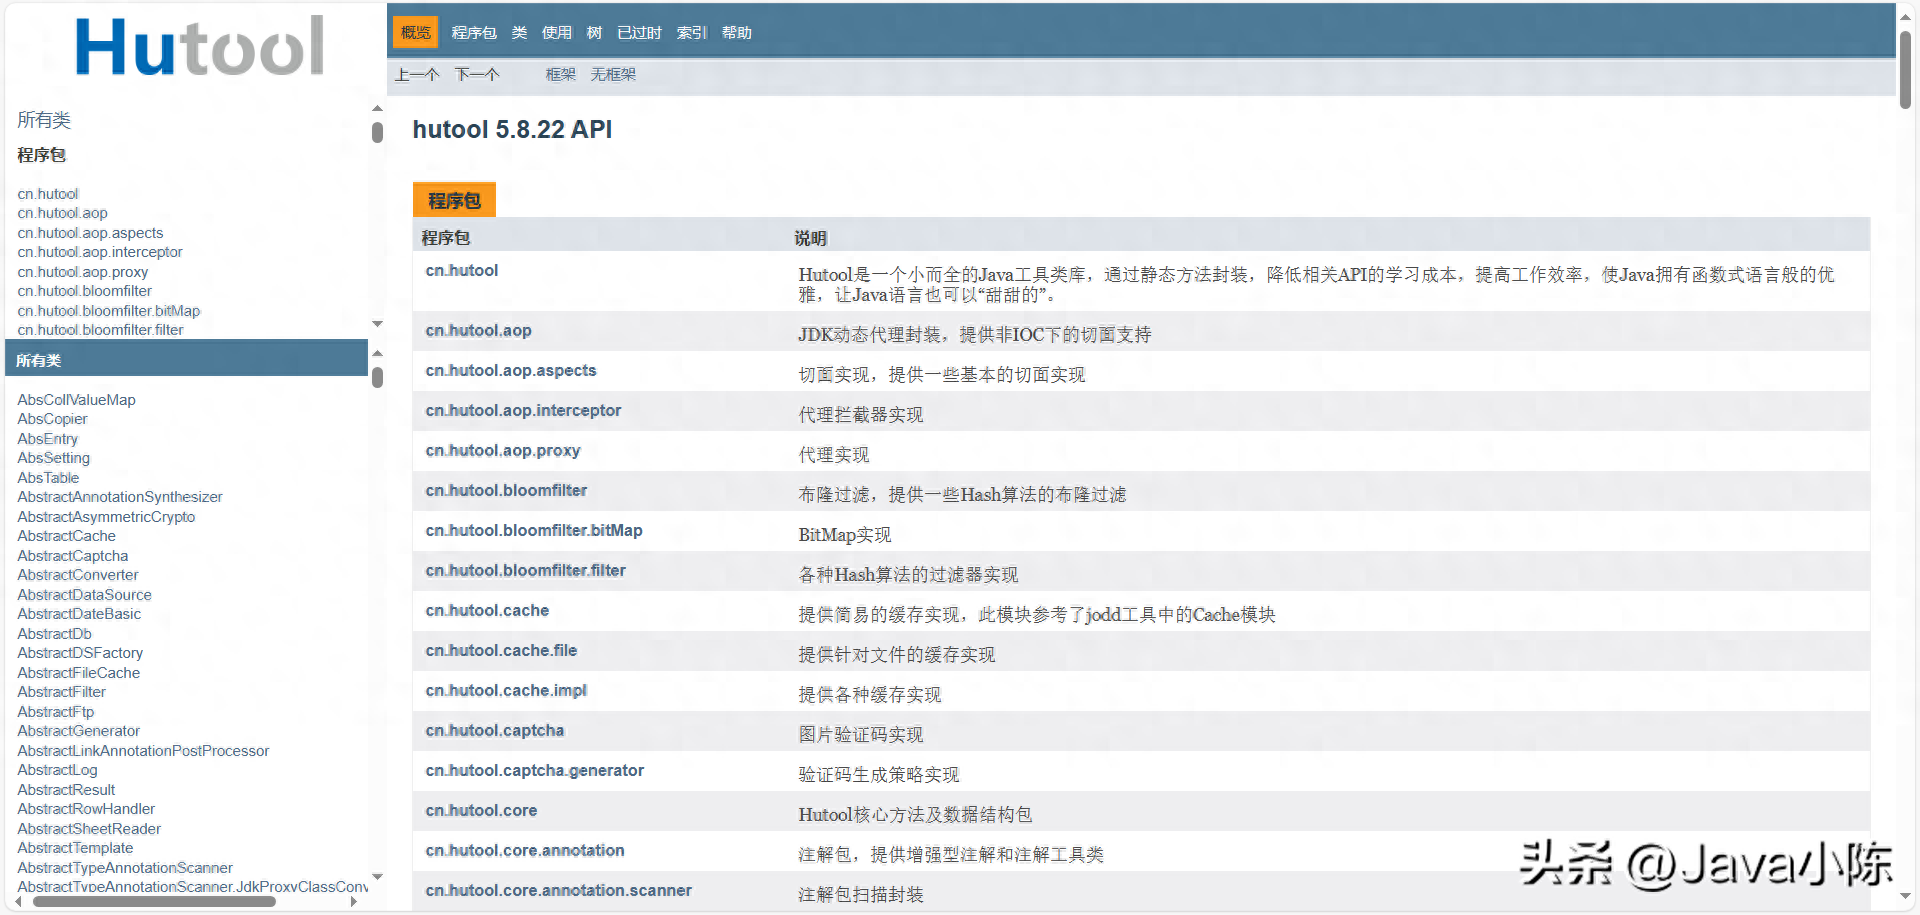Viewport: 1920px width, 915px height.
Task: Click up arrow of class list scrollbar
Action: point(377,354)
